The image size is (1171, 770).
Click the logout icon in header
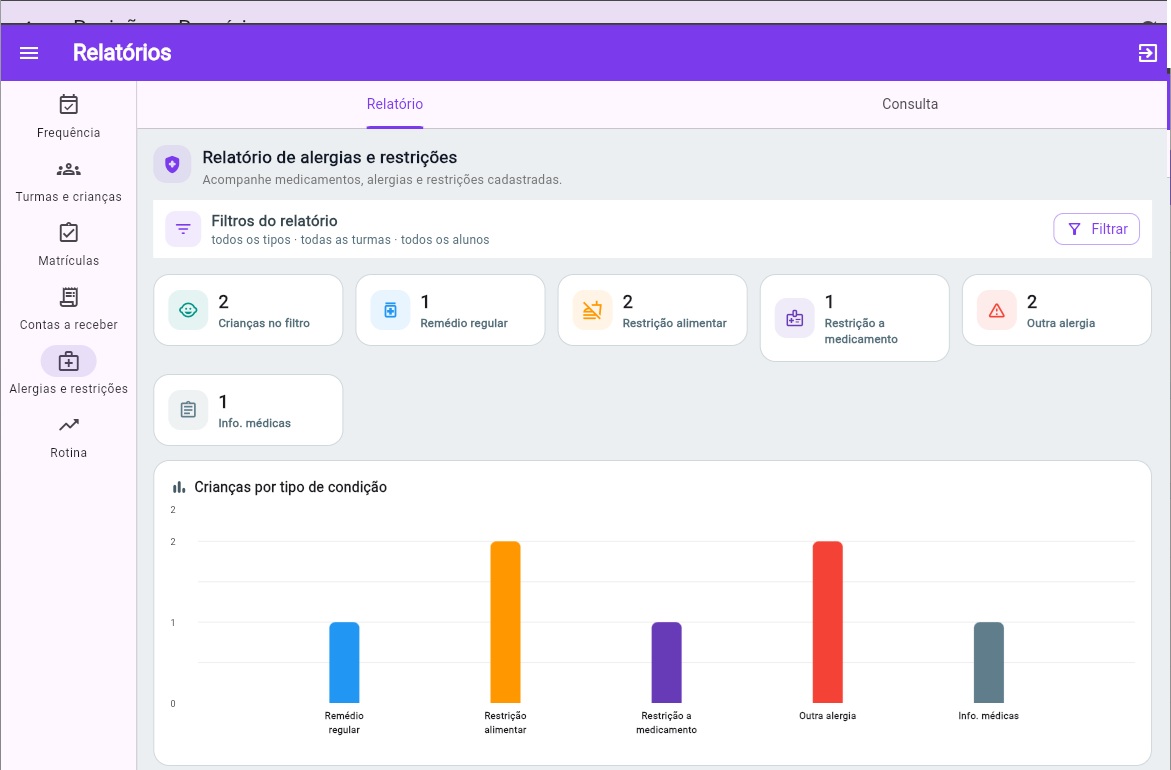point(1147,53)
